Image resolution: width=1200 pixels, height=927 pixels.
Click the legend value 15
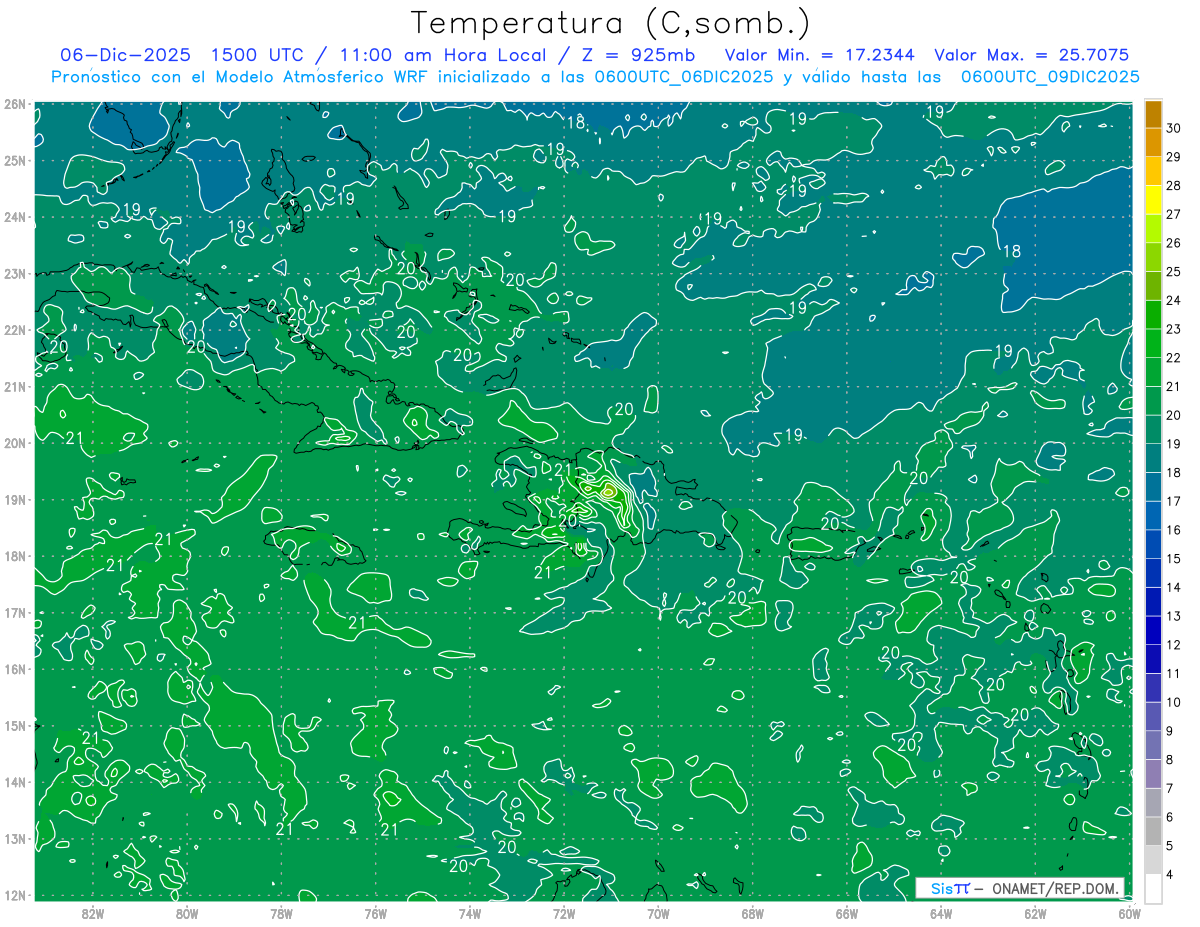(1174, 559)
